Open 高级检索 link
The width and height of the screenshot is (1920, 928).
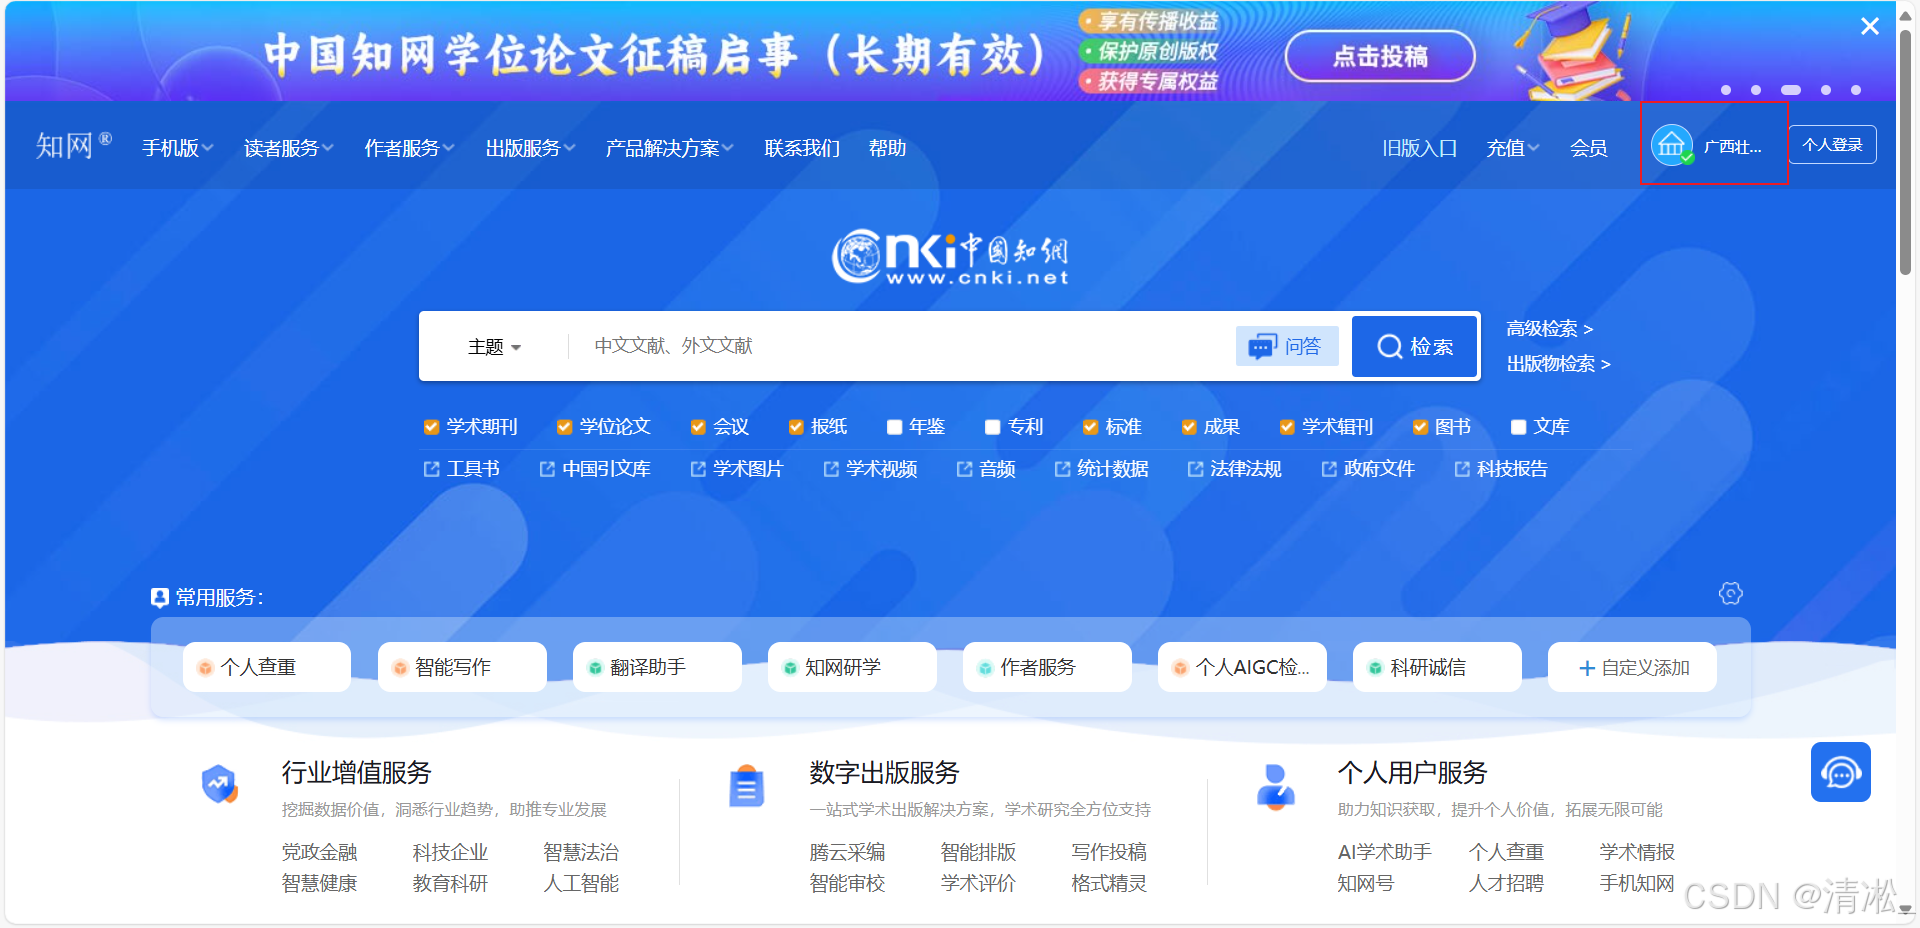pos(1549,329)
